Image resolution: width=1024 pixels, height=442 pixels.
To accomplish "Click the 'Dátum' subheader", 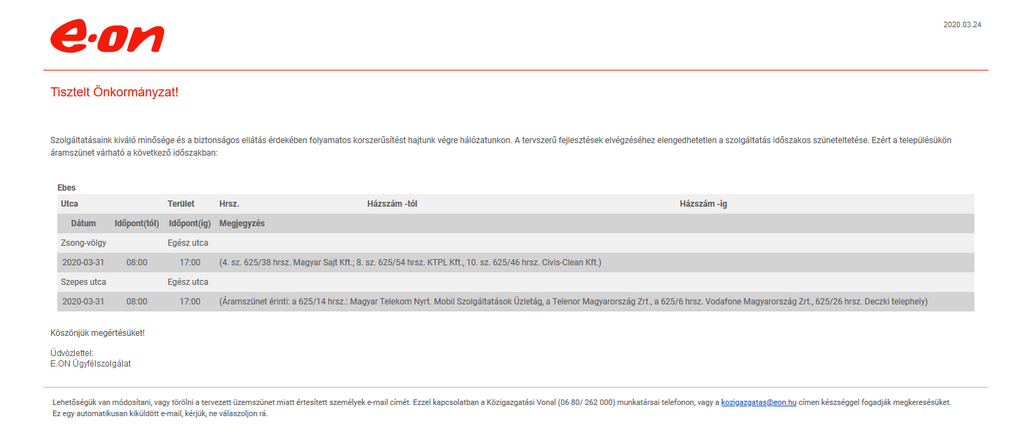I will (x=84, y=223).
